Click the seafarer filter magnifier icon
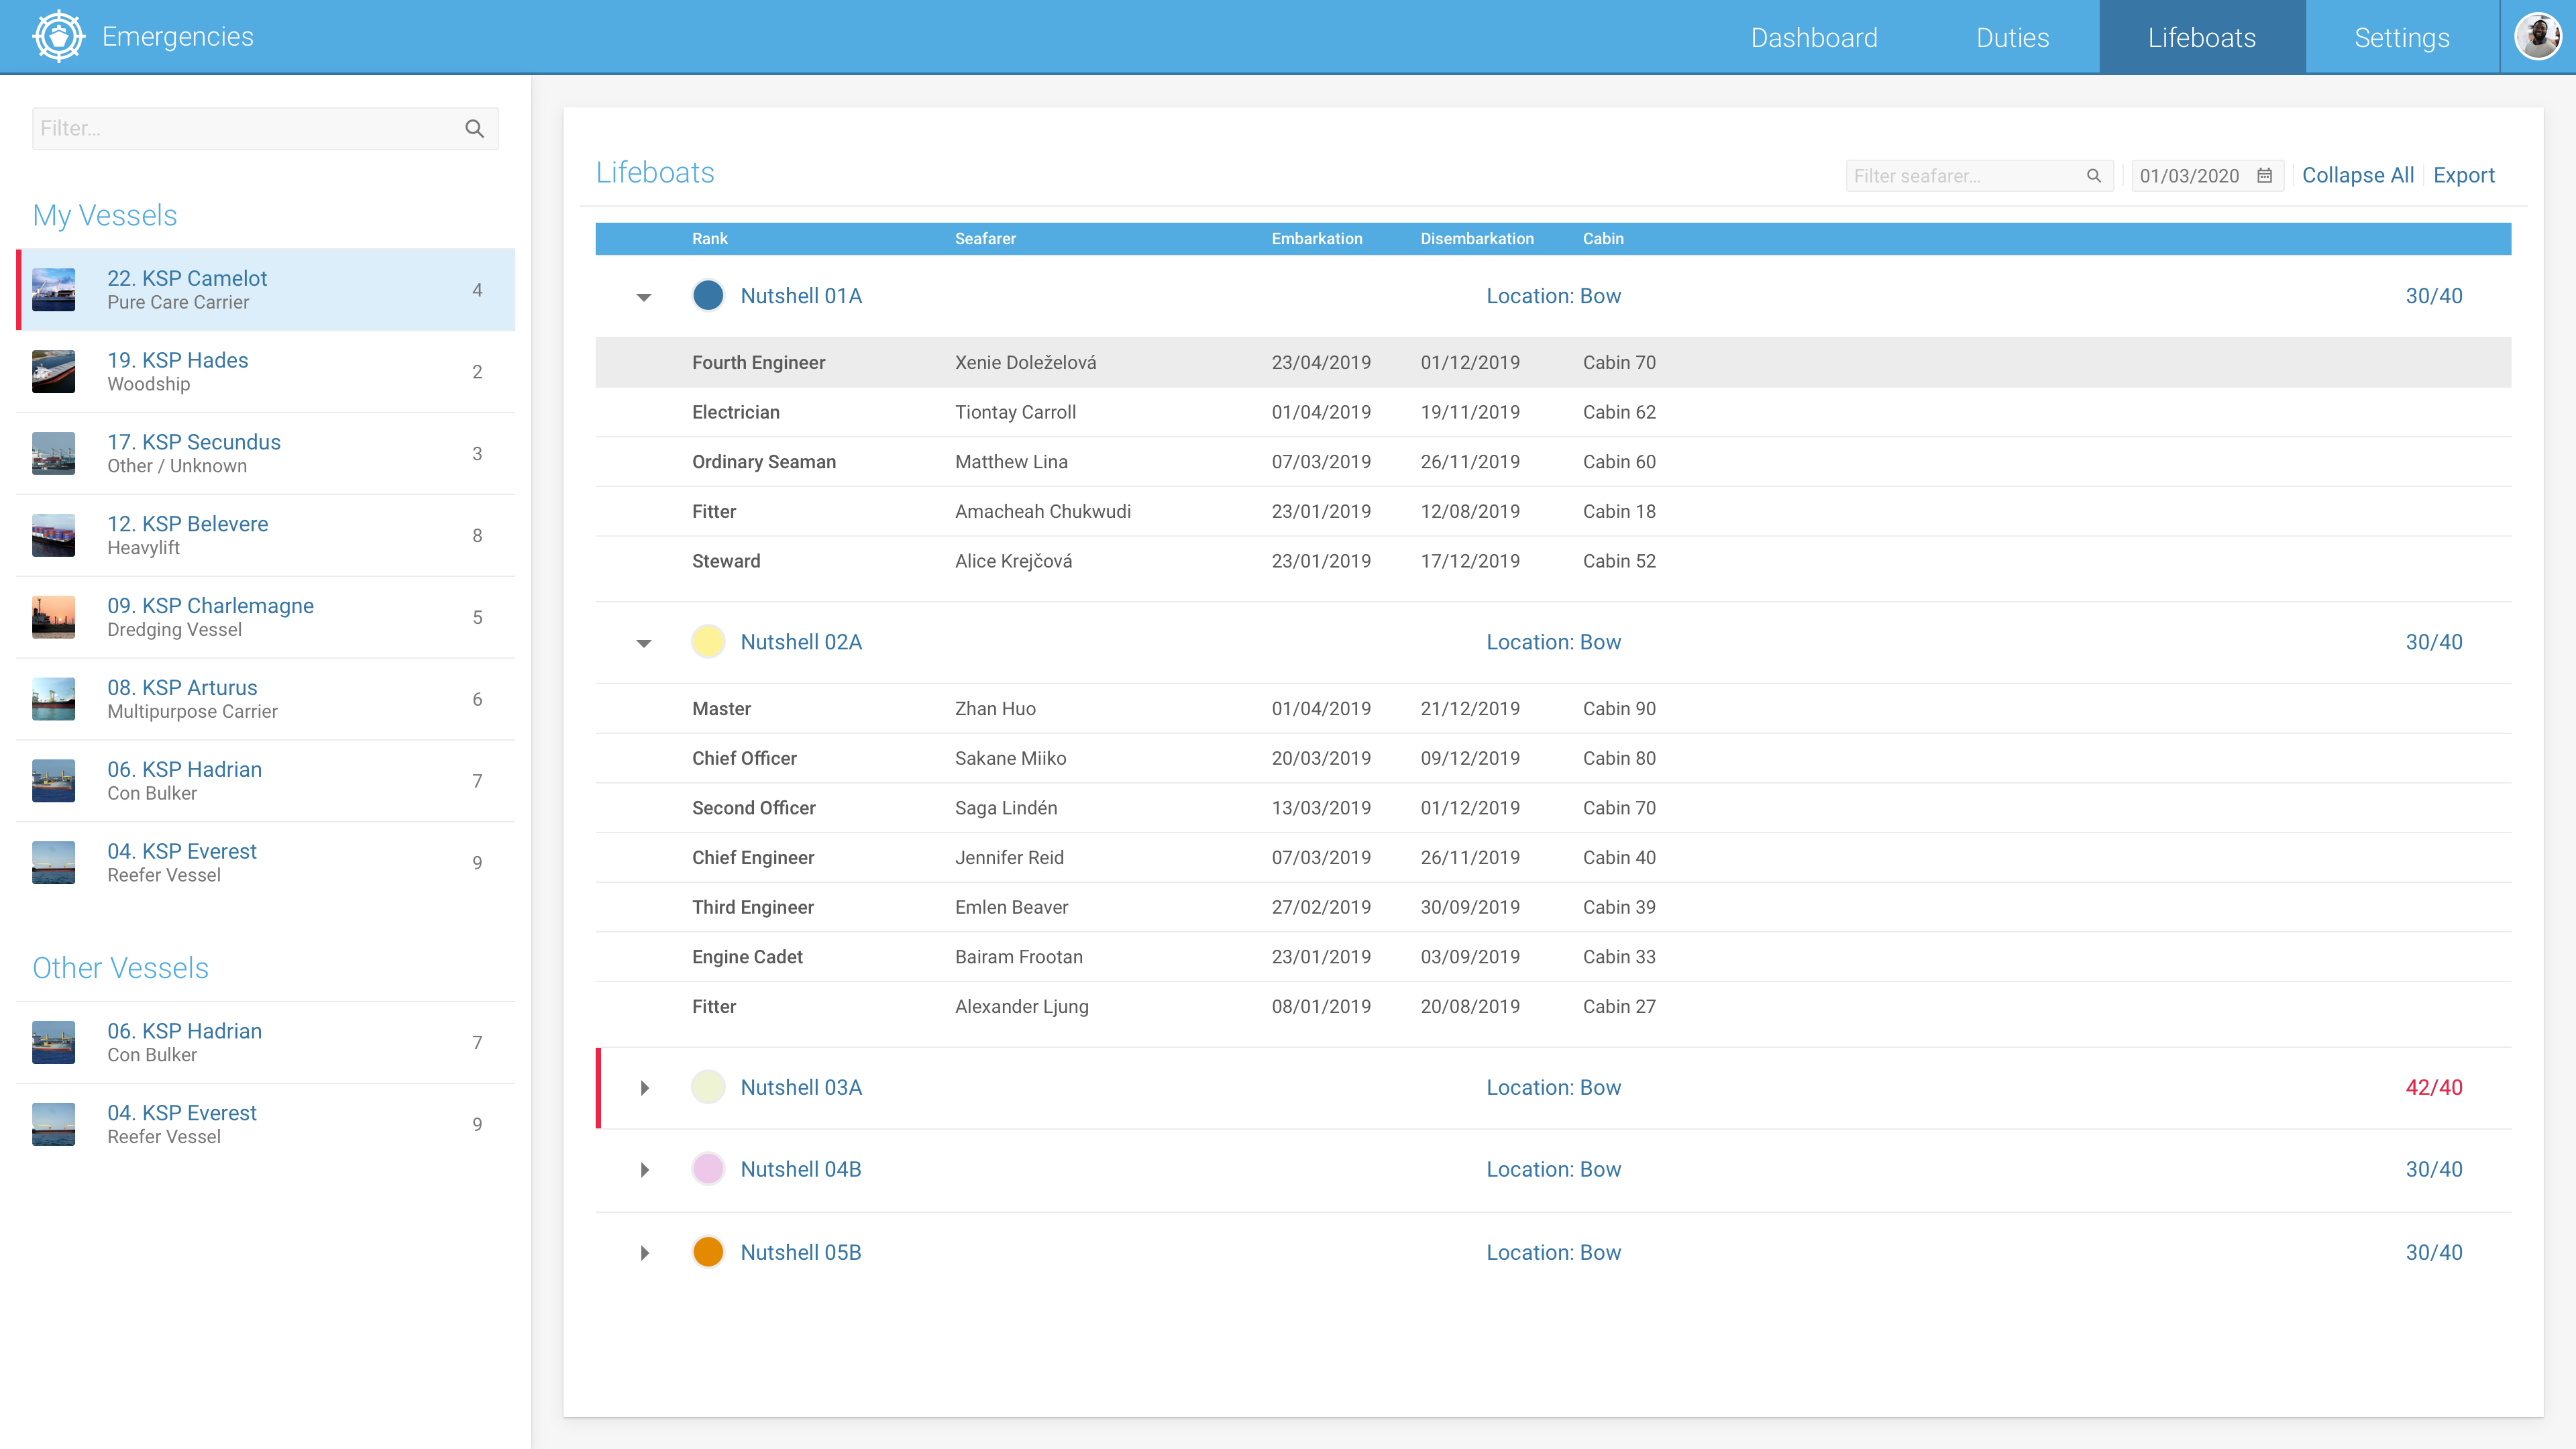The image size is (2576, 1449). (x=2093, y=176)
